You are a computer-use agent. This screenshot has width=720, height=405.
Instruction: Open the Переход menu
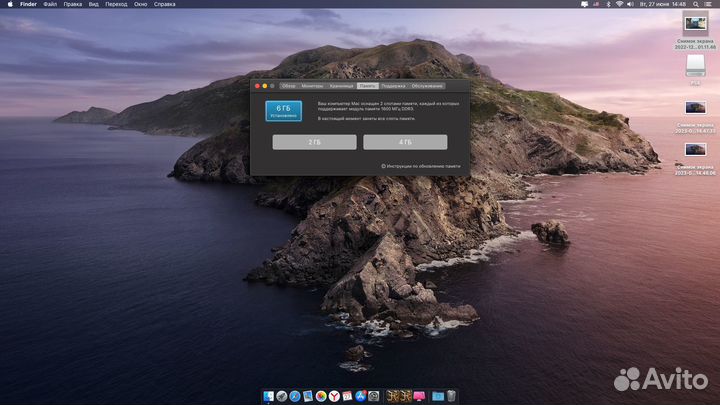point(116,4)
